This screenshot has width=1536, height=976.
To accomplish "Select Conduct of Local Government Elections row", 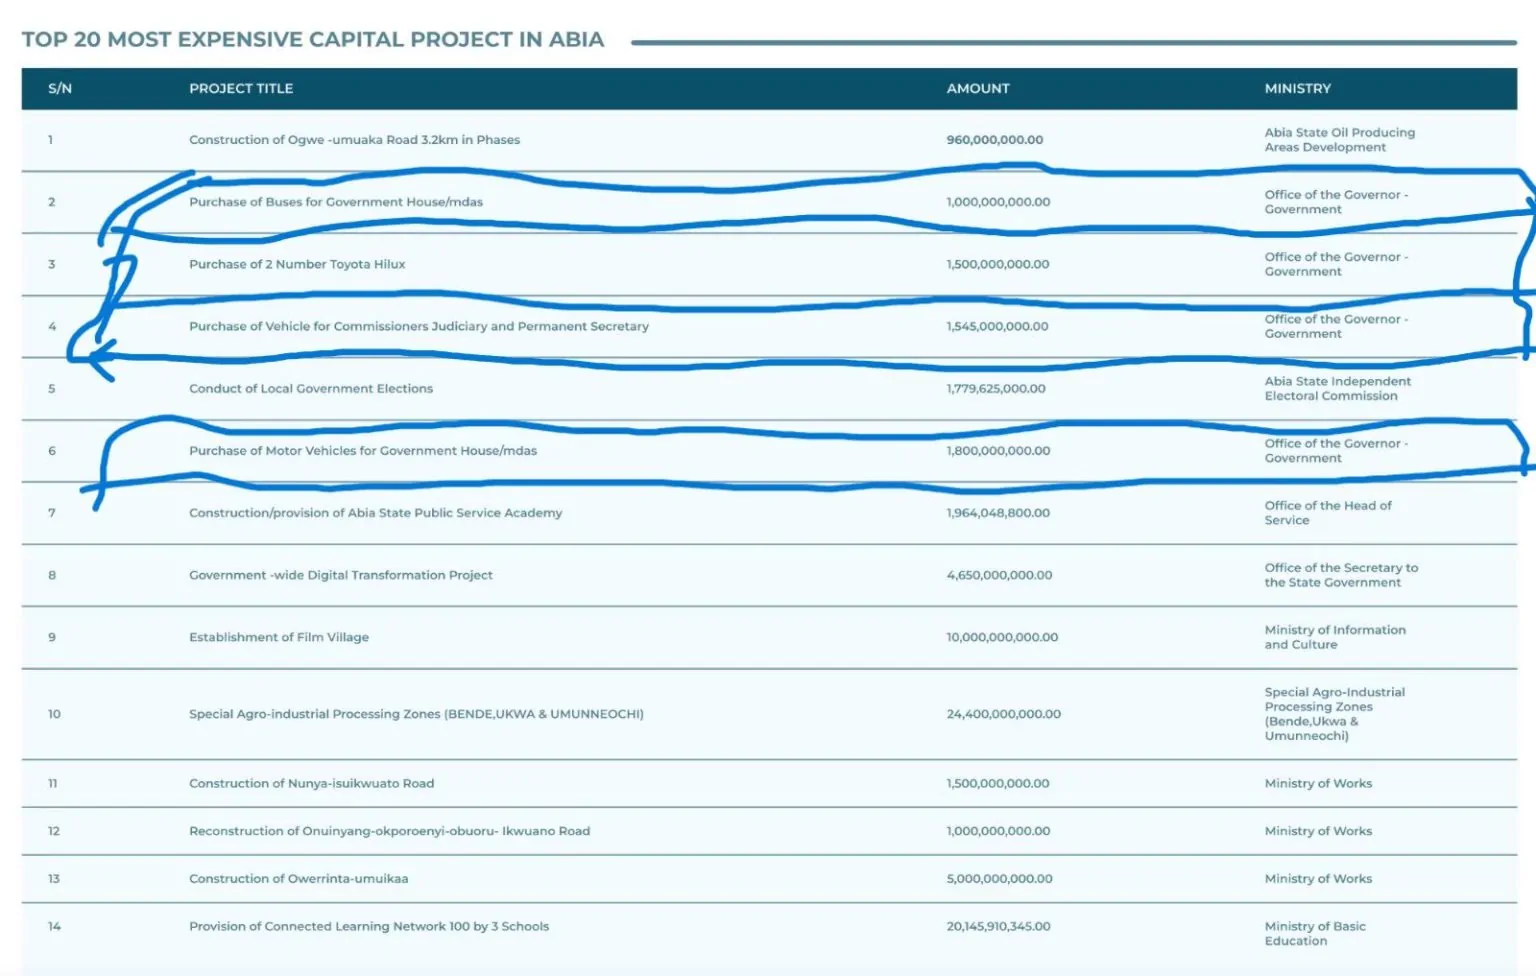I will point(310,389).
